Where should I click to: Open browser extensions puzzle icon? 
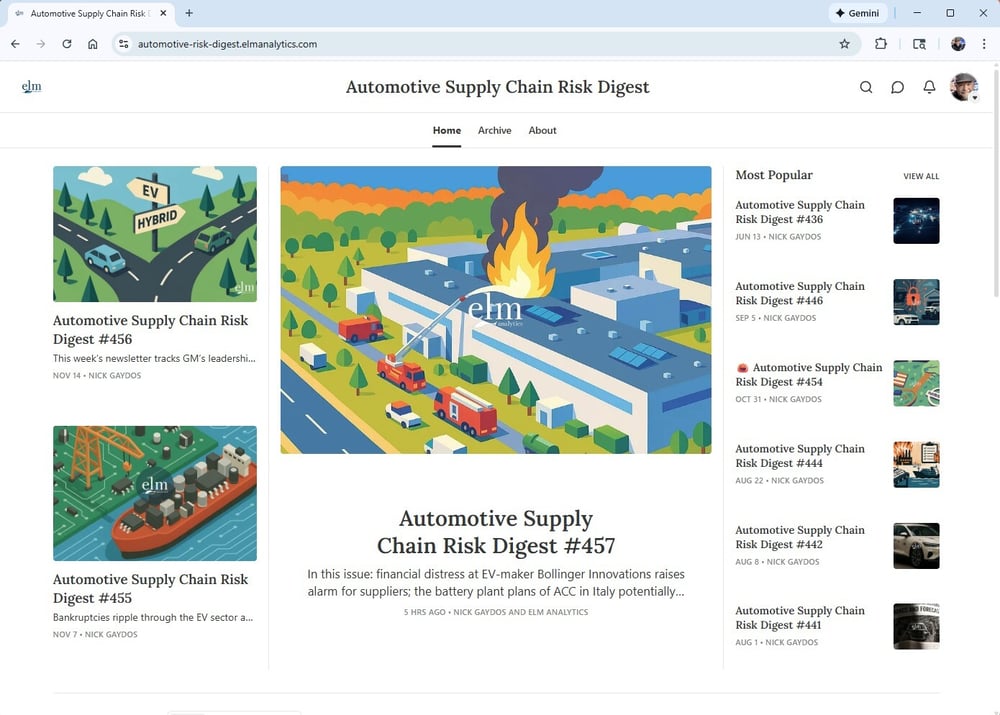tap(881, 44)
